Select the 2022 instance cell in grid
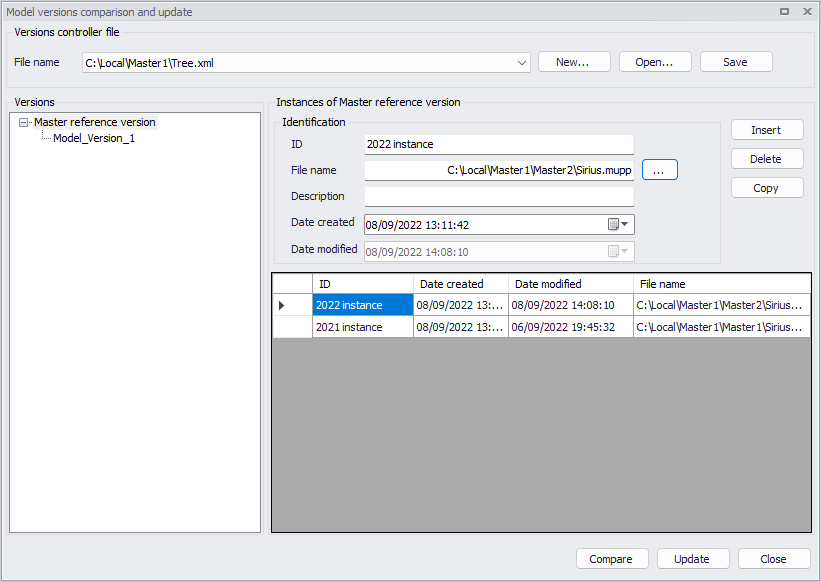Viewport: 821px width, 582px height. [363, 305]
